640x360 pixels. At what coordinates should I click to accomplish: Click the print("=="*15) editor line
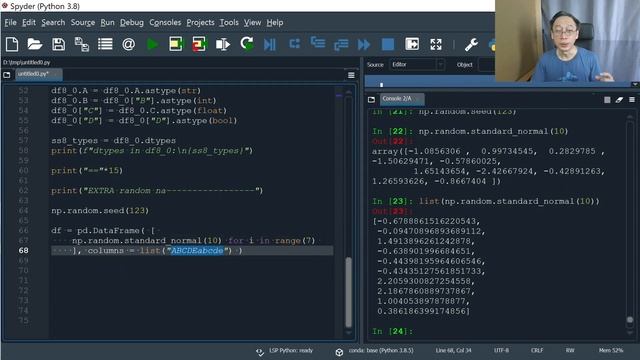(87, 171)
